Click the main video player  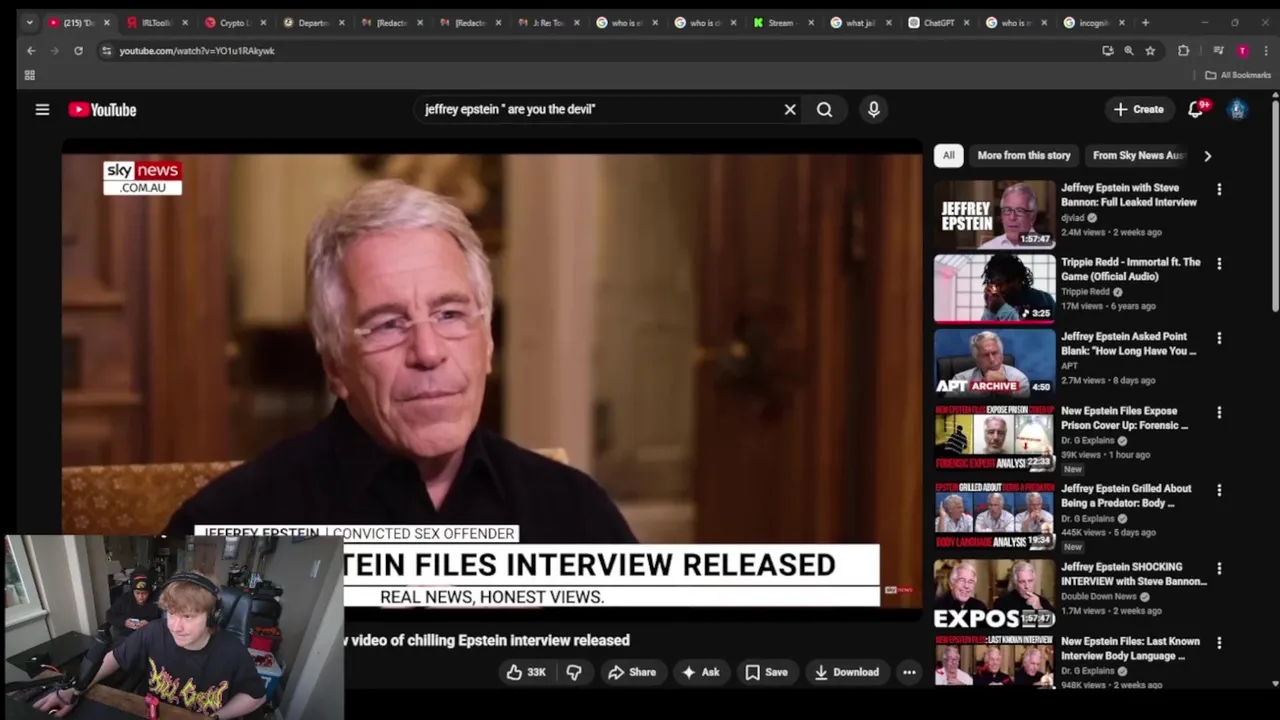[492, 380]
